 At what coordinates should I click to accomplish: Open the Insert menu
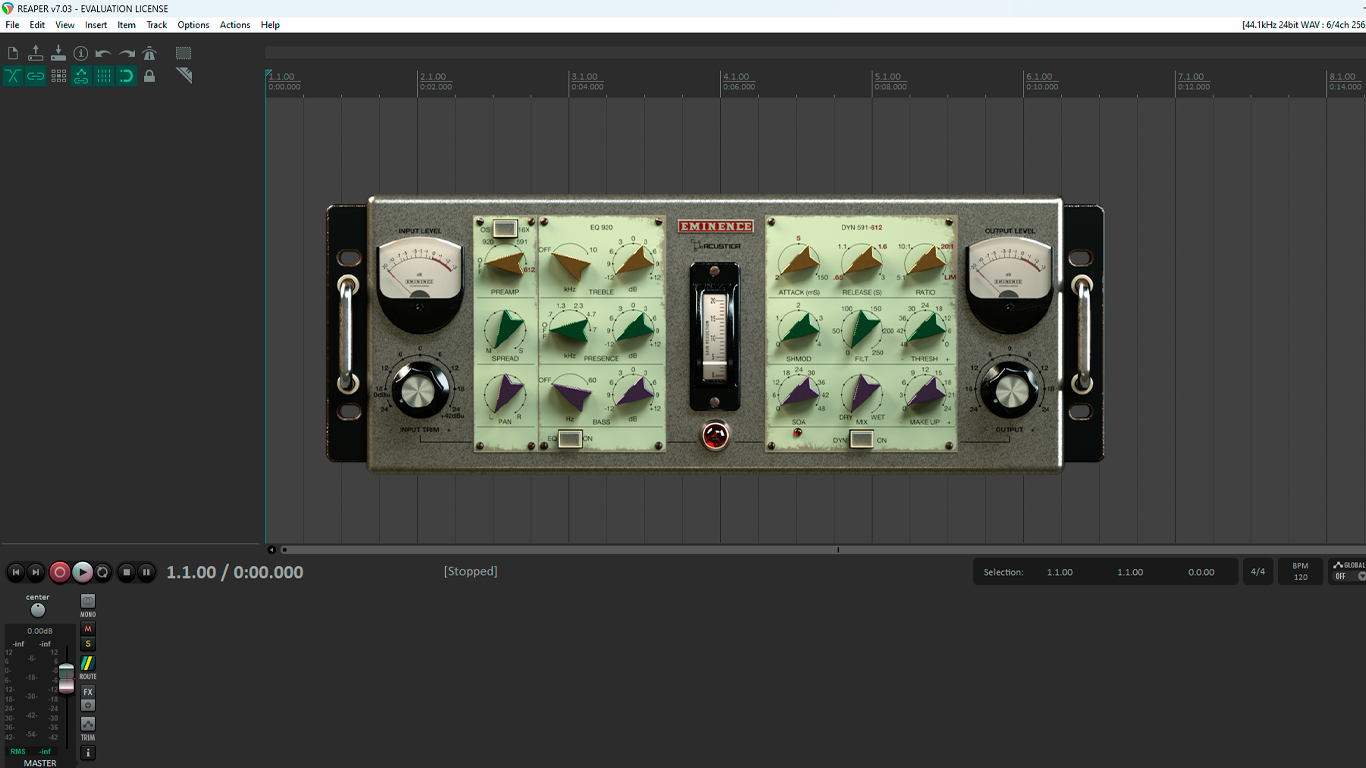pyautogui.click(x=96, y=25)
